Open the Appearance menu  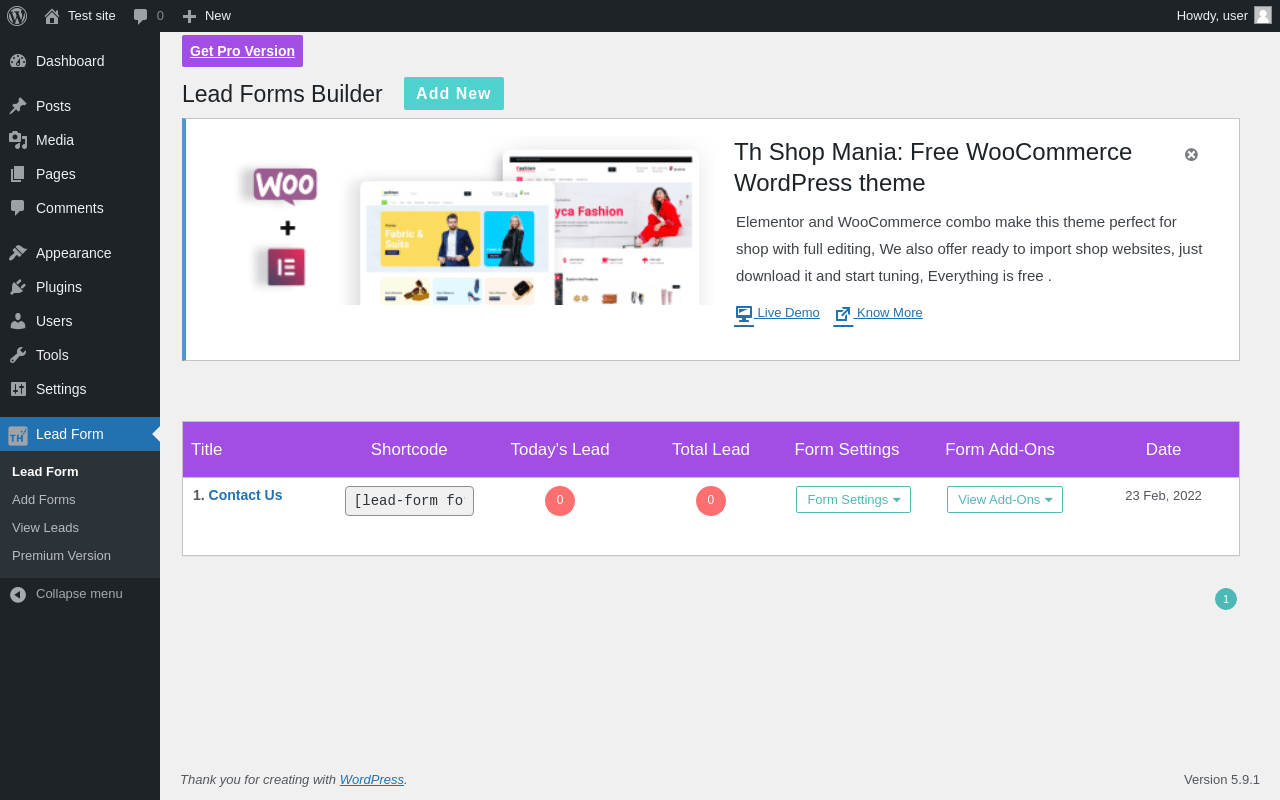coord(80,253)
